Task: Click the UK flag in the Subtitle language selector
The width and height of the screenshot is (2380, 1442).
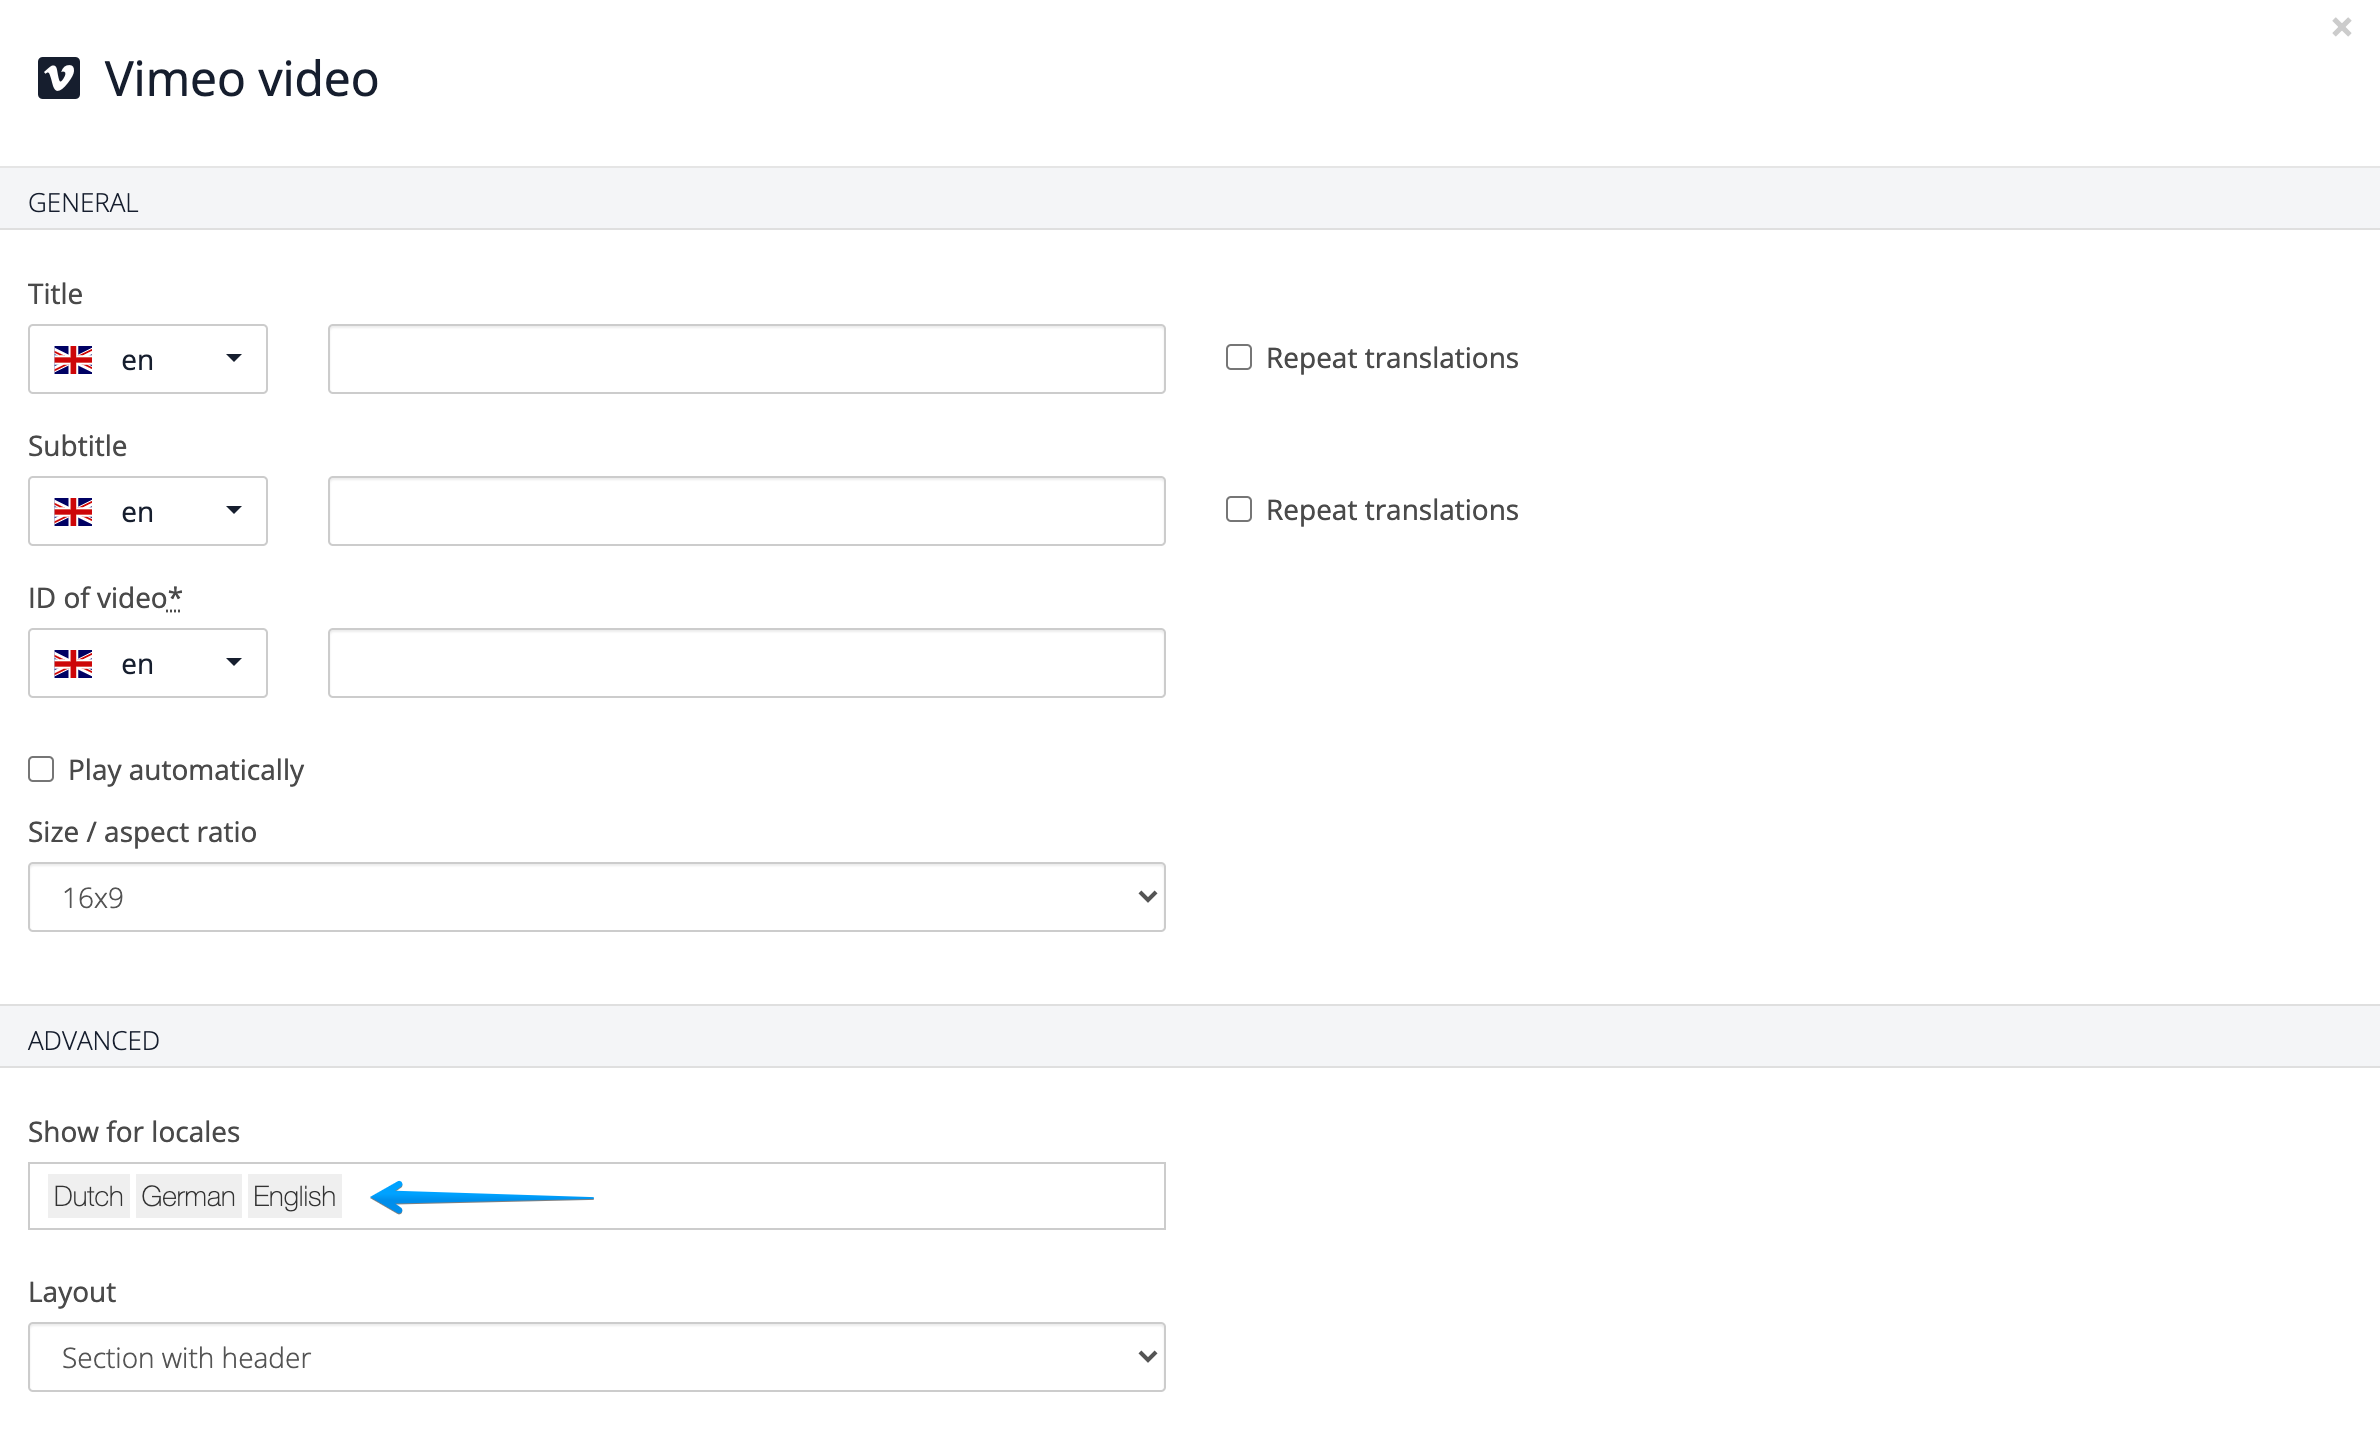Action: (73, 512)
